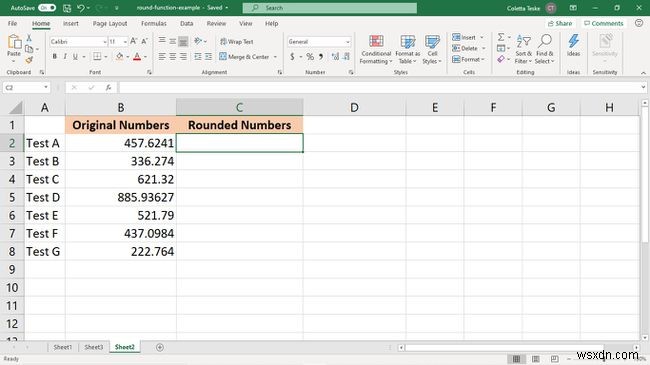Open the Sheet1 worksheet tab
Viewport: 650px width, 365px height.
click(x=63, y=347)
